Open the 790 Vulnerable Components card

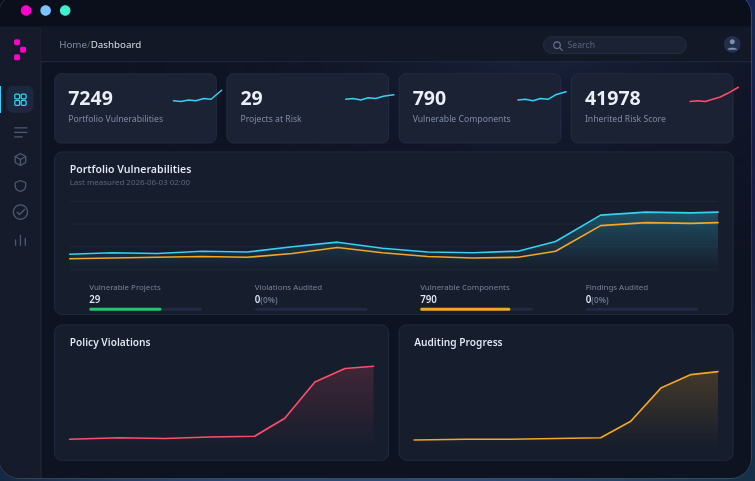tap(480, 108)
